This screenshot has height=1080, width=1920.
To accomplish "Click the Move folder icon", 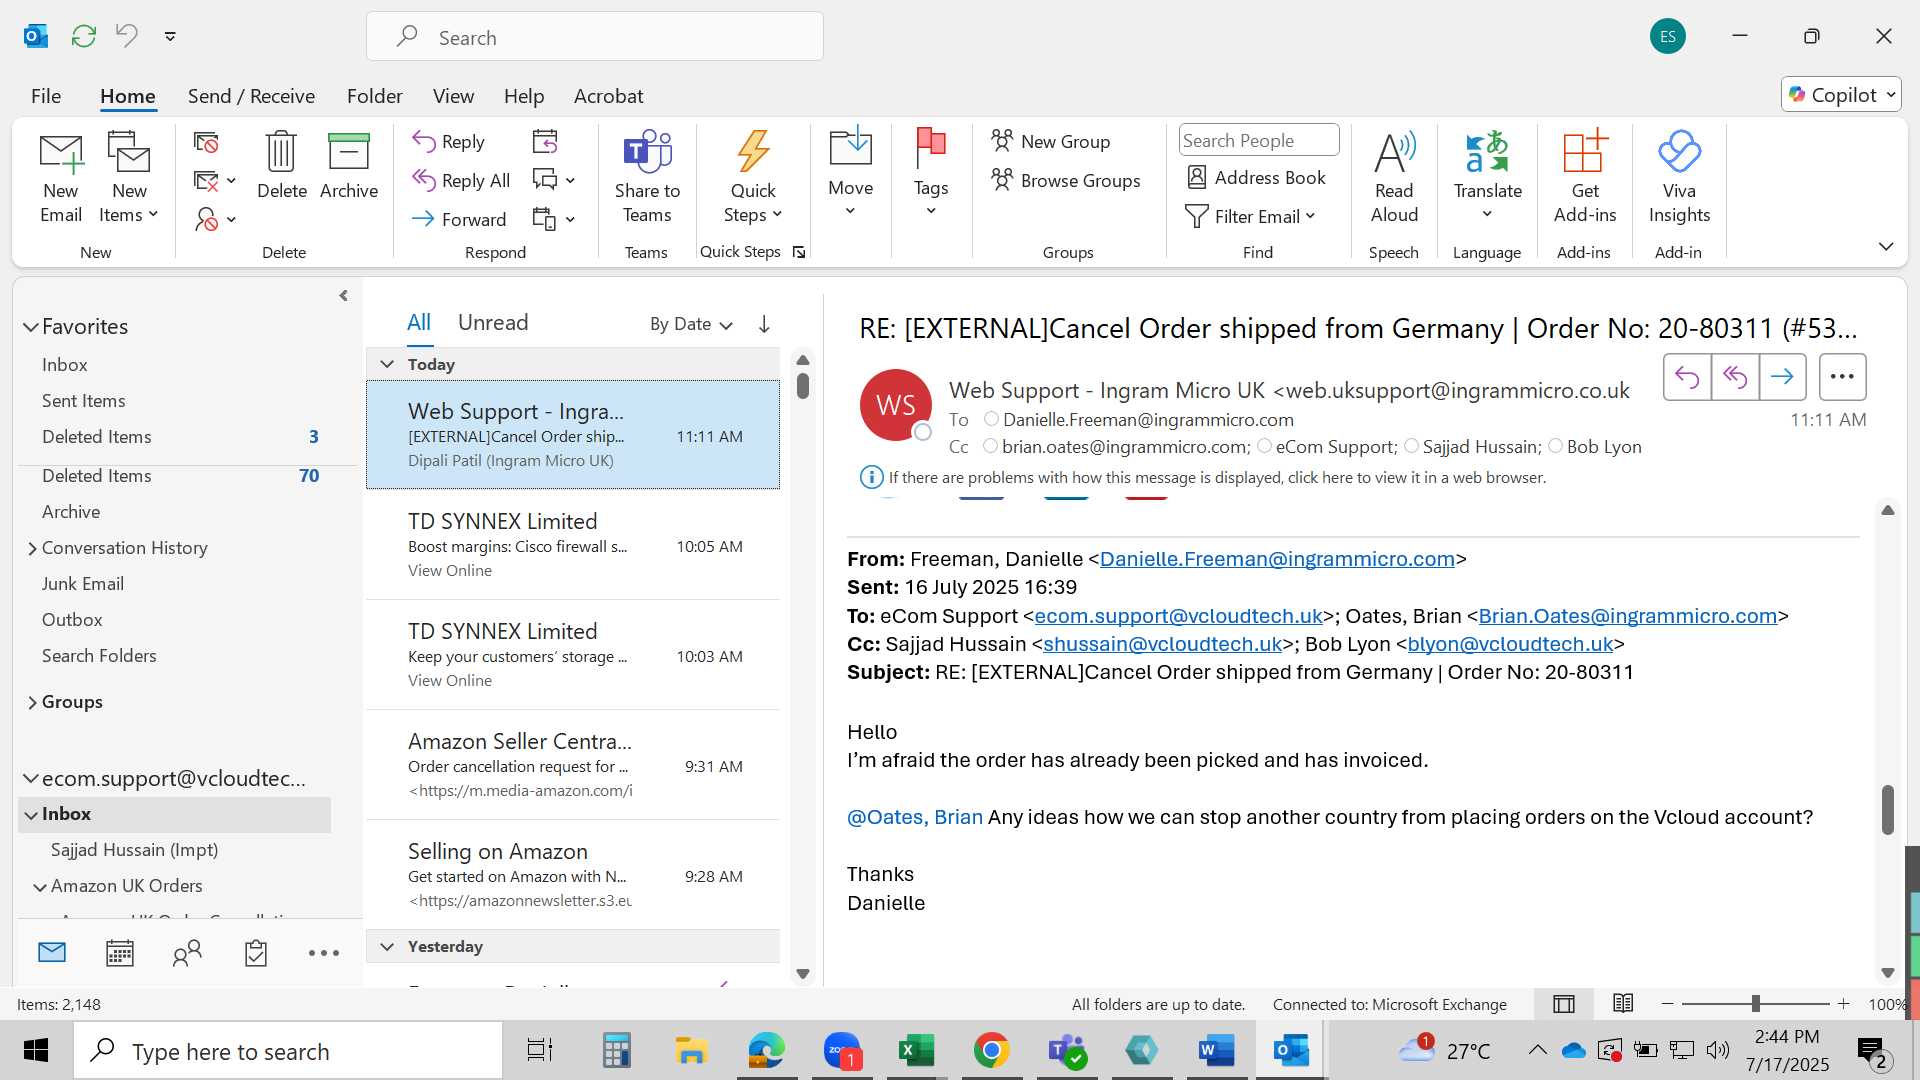I will [x=850, y=148].
